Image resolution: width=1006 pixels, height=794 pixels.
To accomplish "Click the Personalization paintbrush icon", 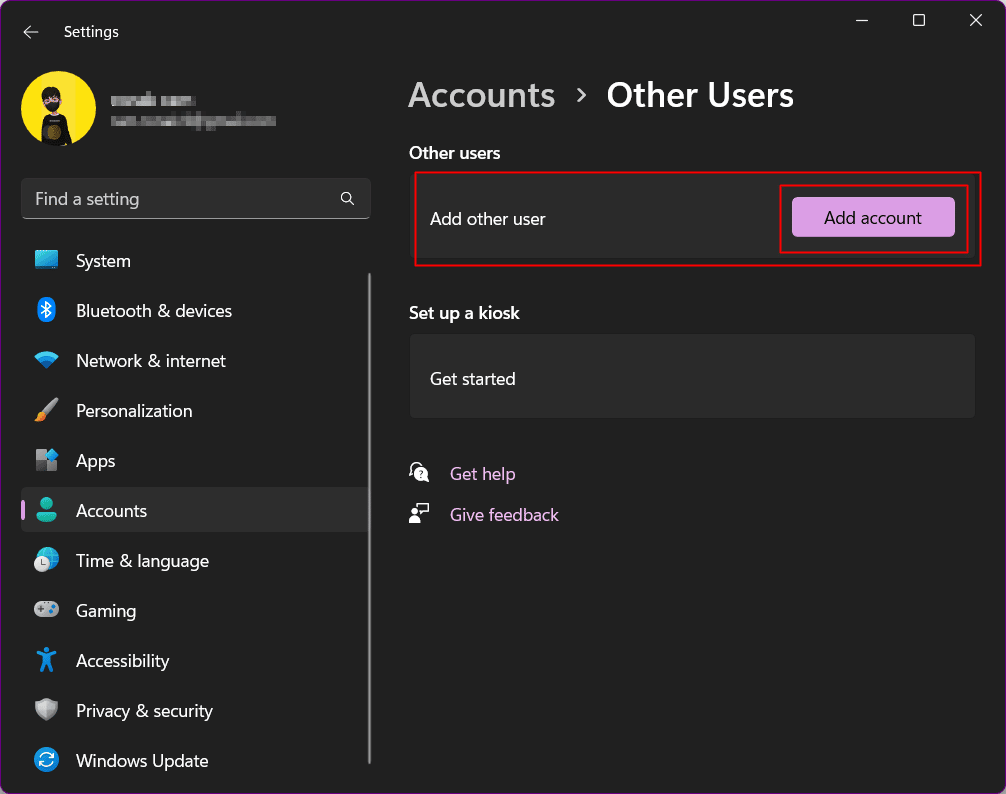I will (x=46, y=410).
